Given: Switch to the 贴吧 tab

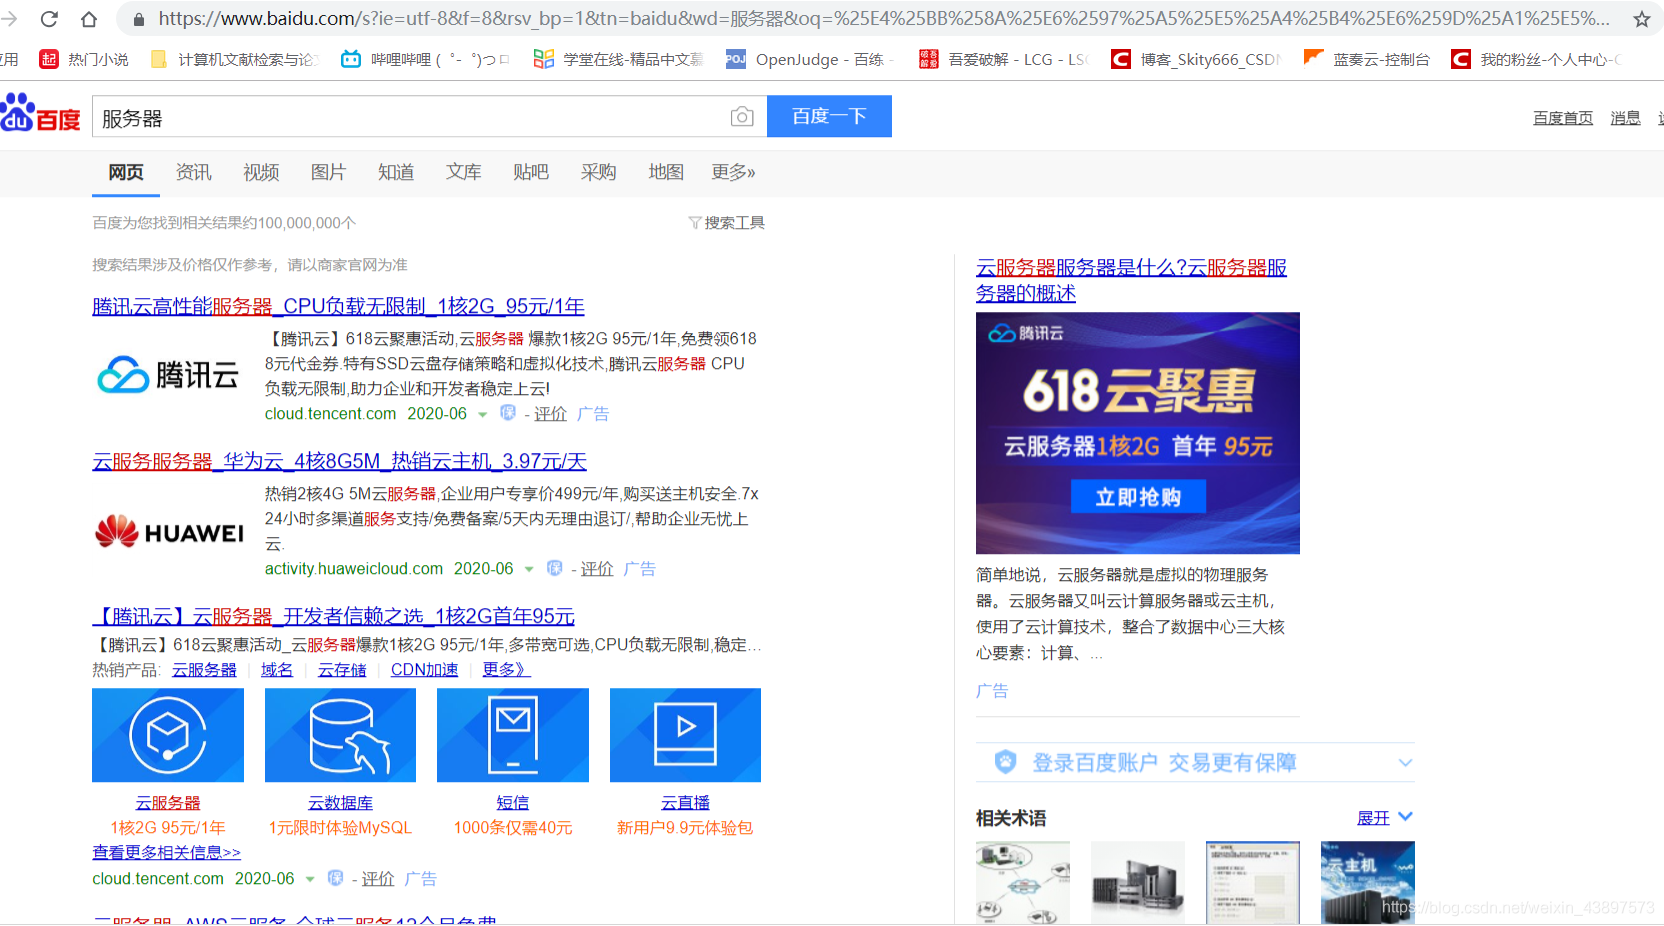Looking at the screenshot, I should pyautogui.click(x=531, y=172).
